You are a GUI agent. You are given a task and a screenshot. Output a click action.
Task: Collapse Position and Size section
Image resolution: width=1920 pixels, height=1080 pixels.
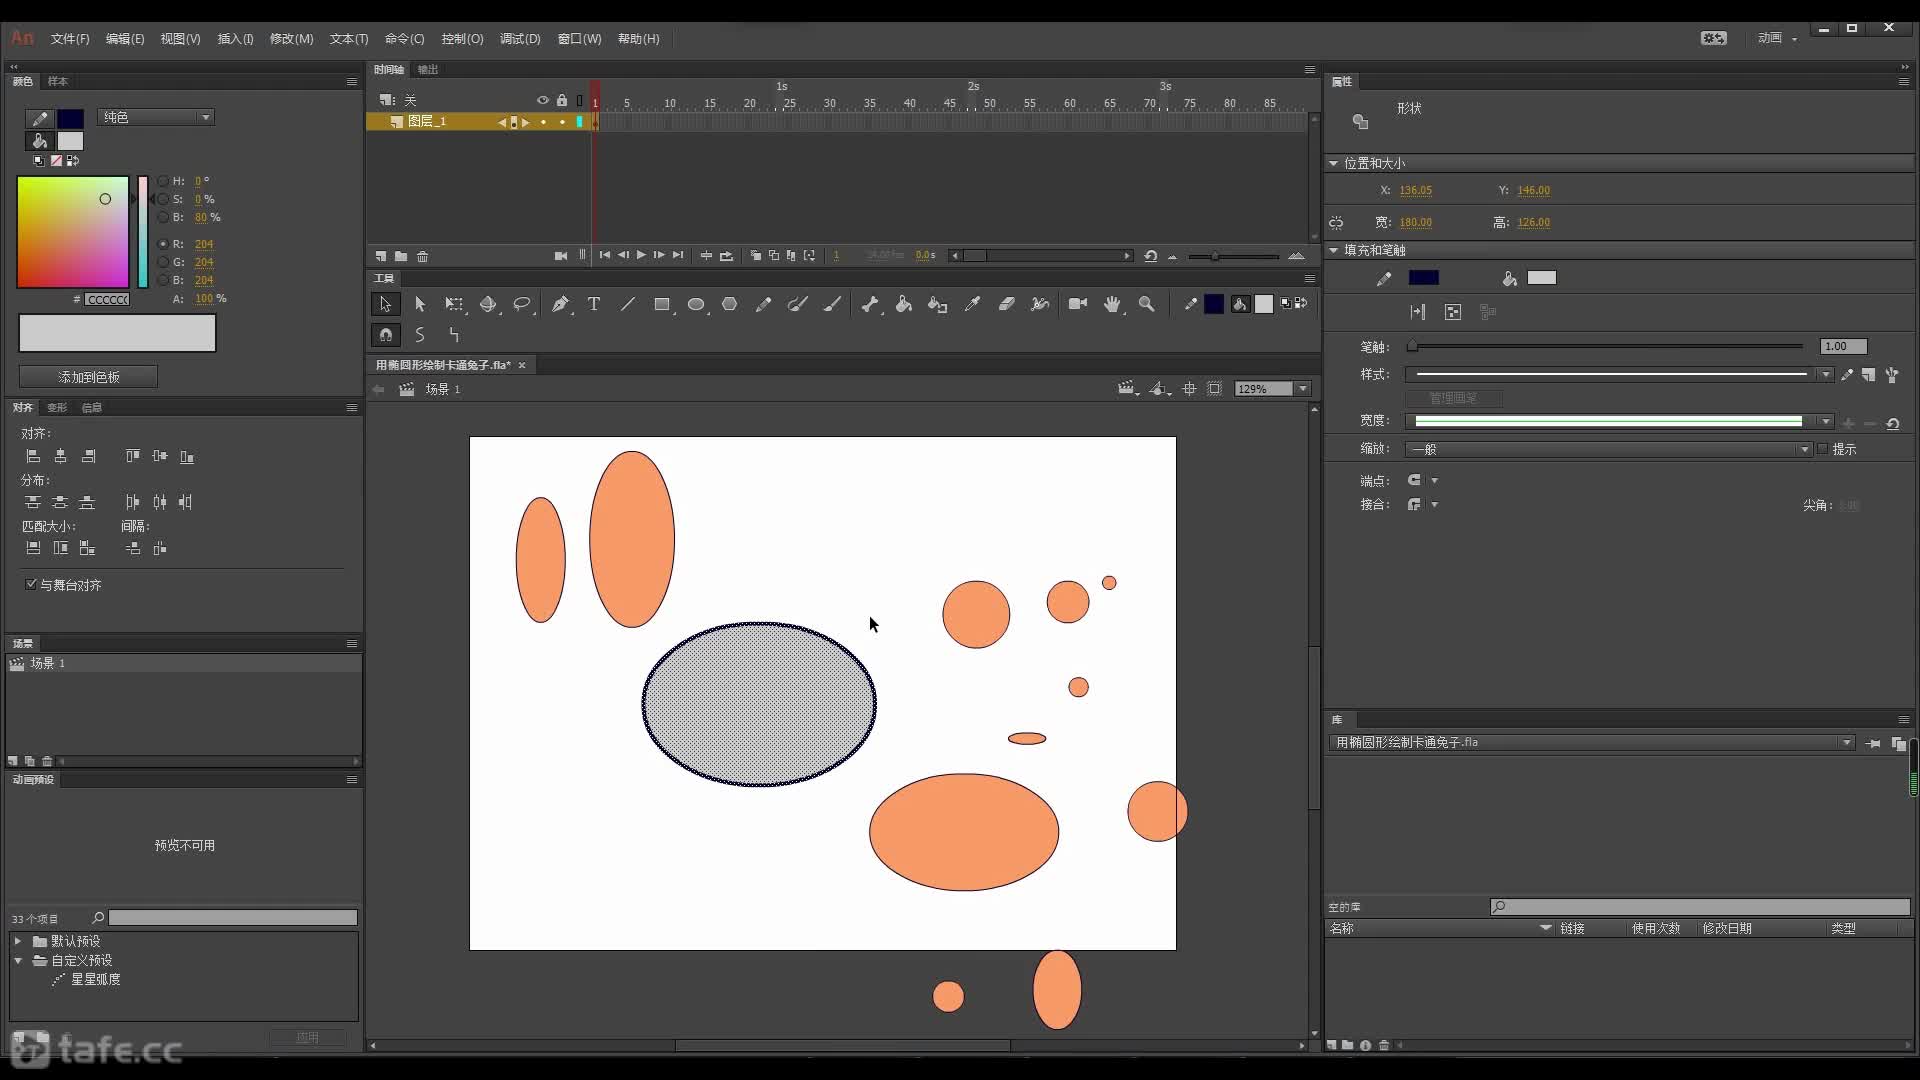coord(1333,163)
